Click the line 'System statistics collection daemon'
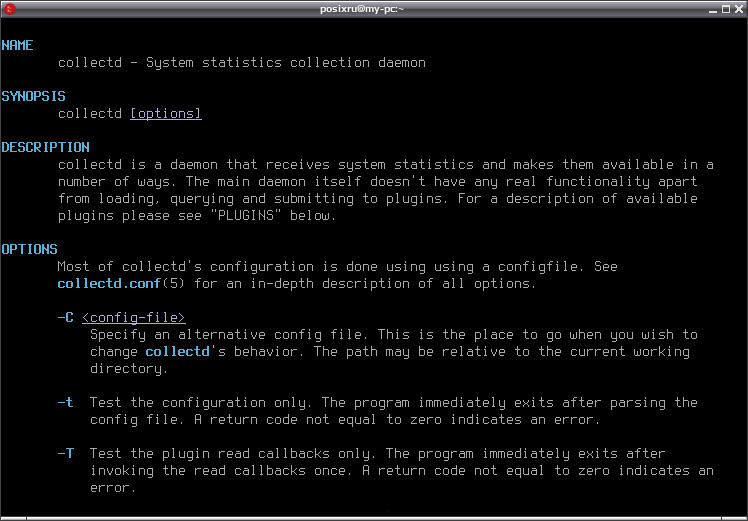 [x=286, y=63]
